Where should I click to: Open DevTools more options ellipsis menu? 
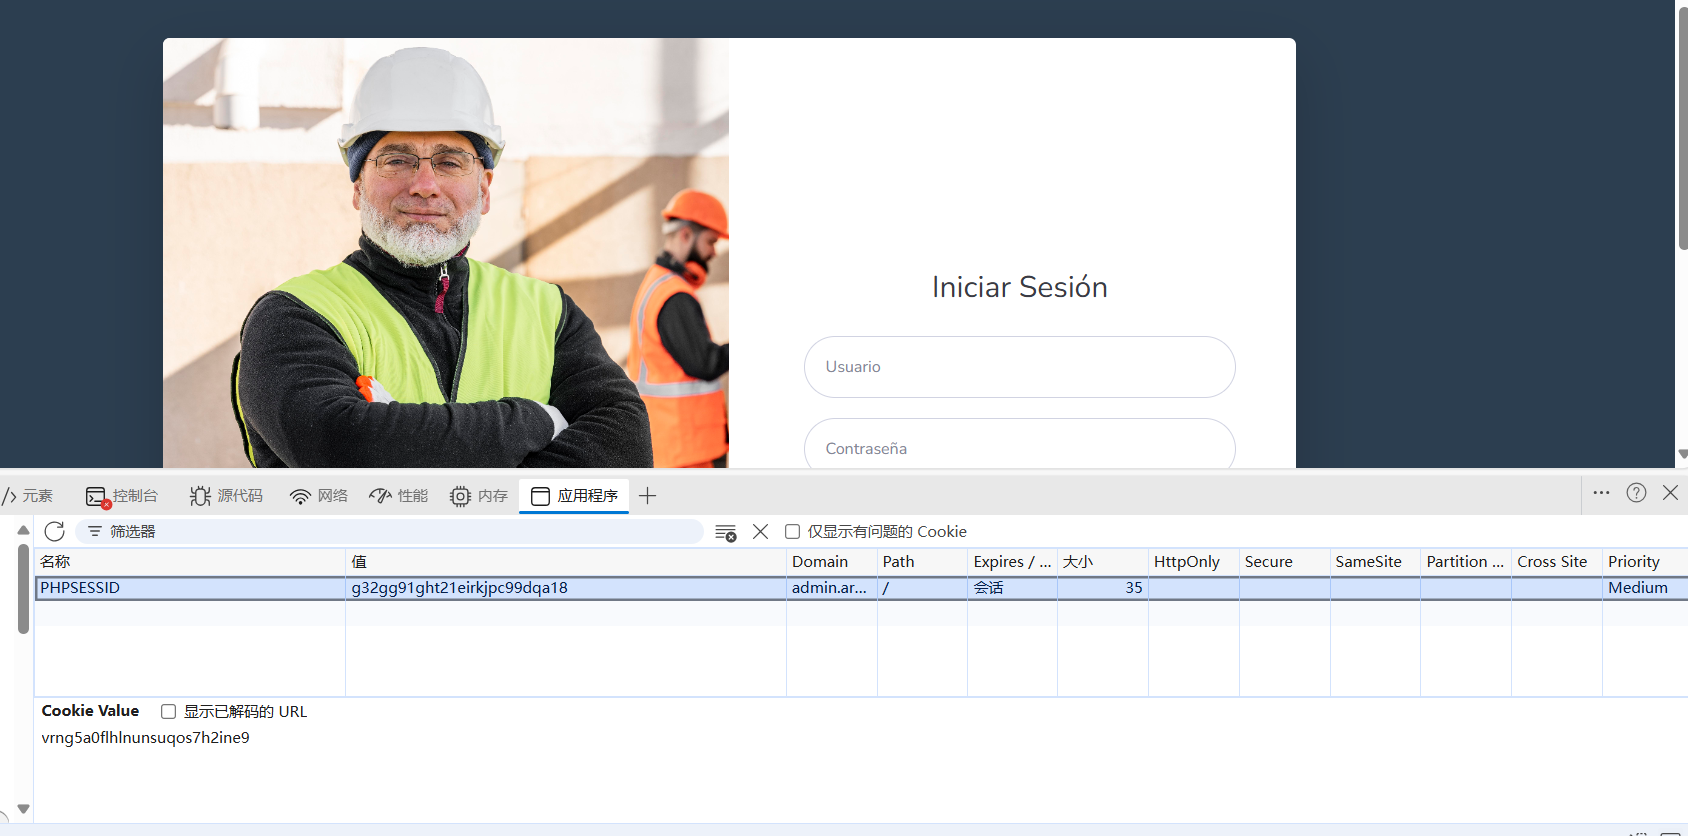click(x=1601, y=493)
